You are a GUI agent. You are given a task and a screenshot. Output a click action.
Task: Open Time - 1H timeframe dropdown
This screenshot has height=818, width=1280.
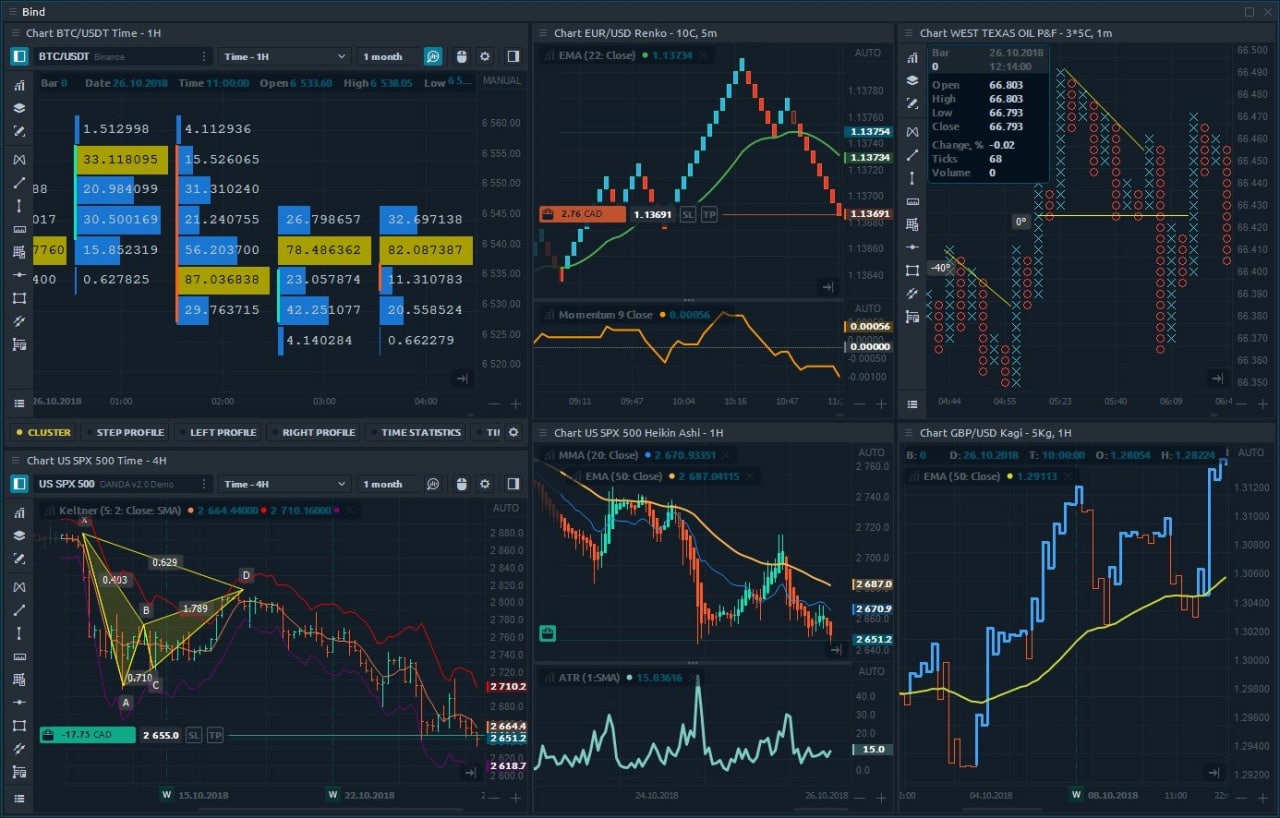tap(285, 57)
